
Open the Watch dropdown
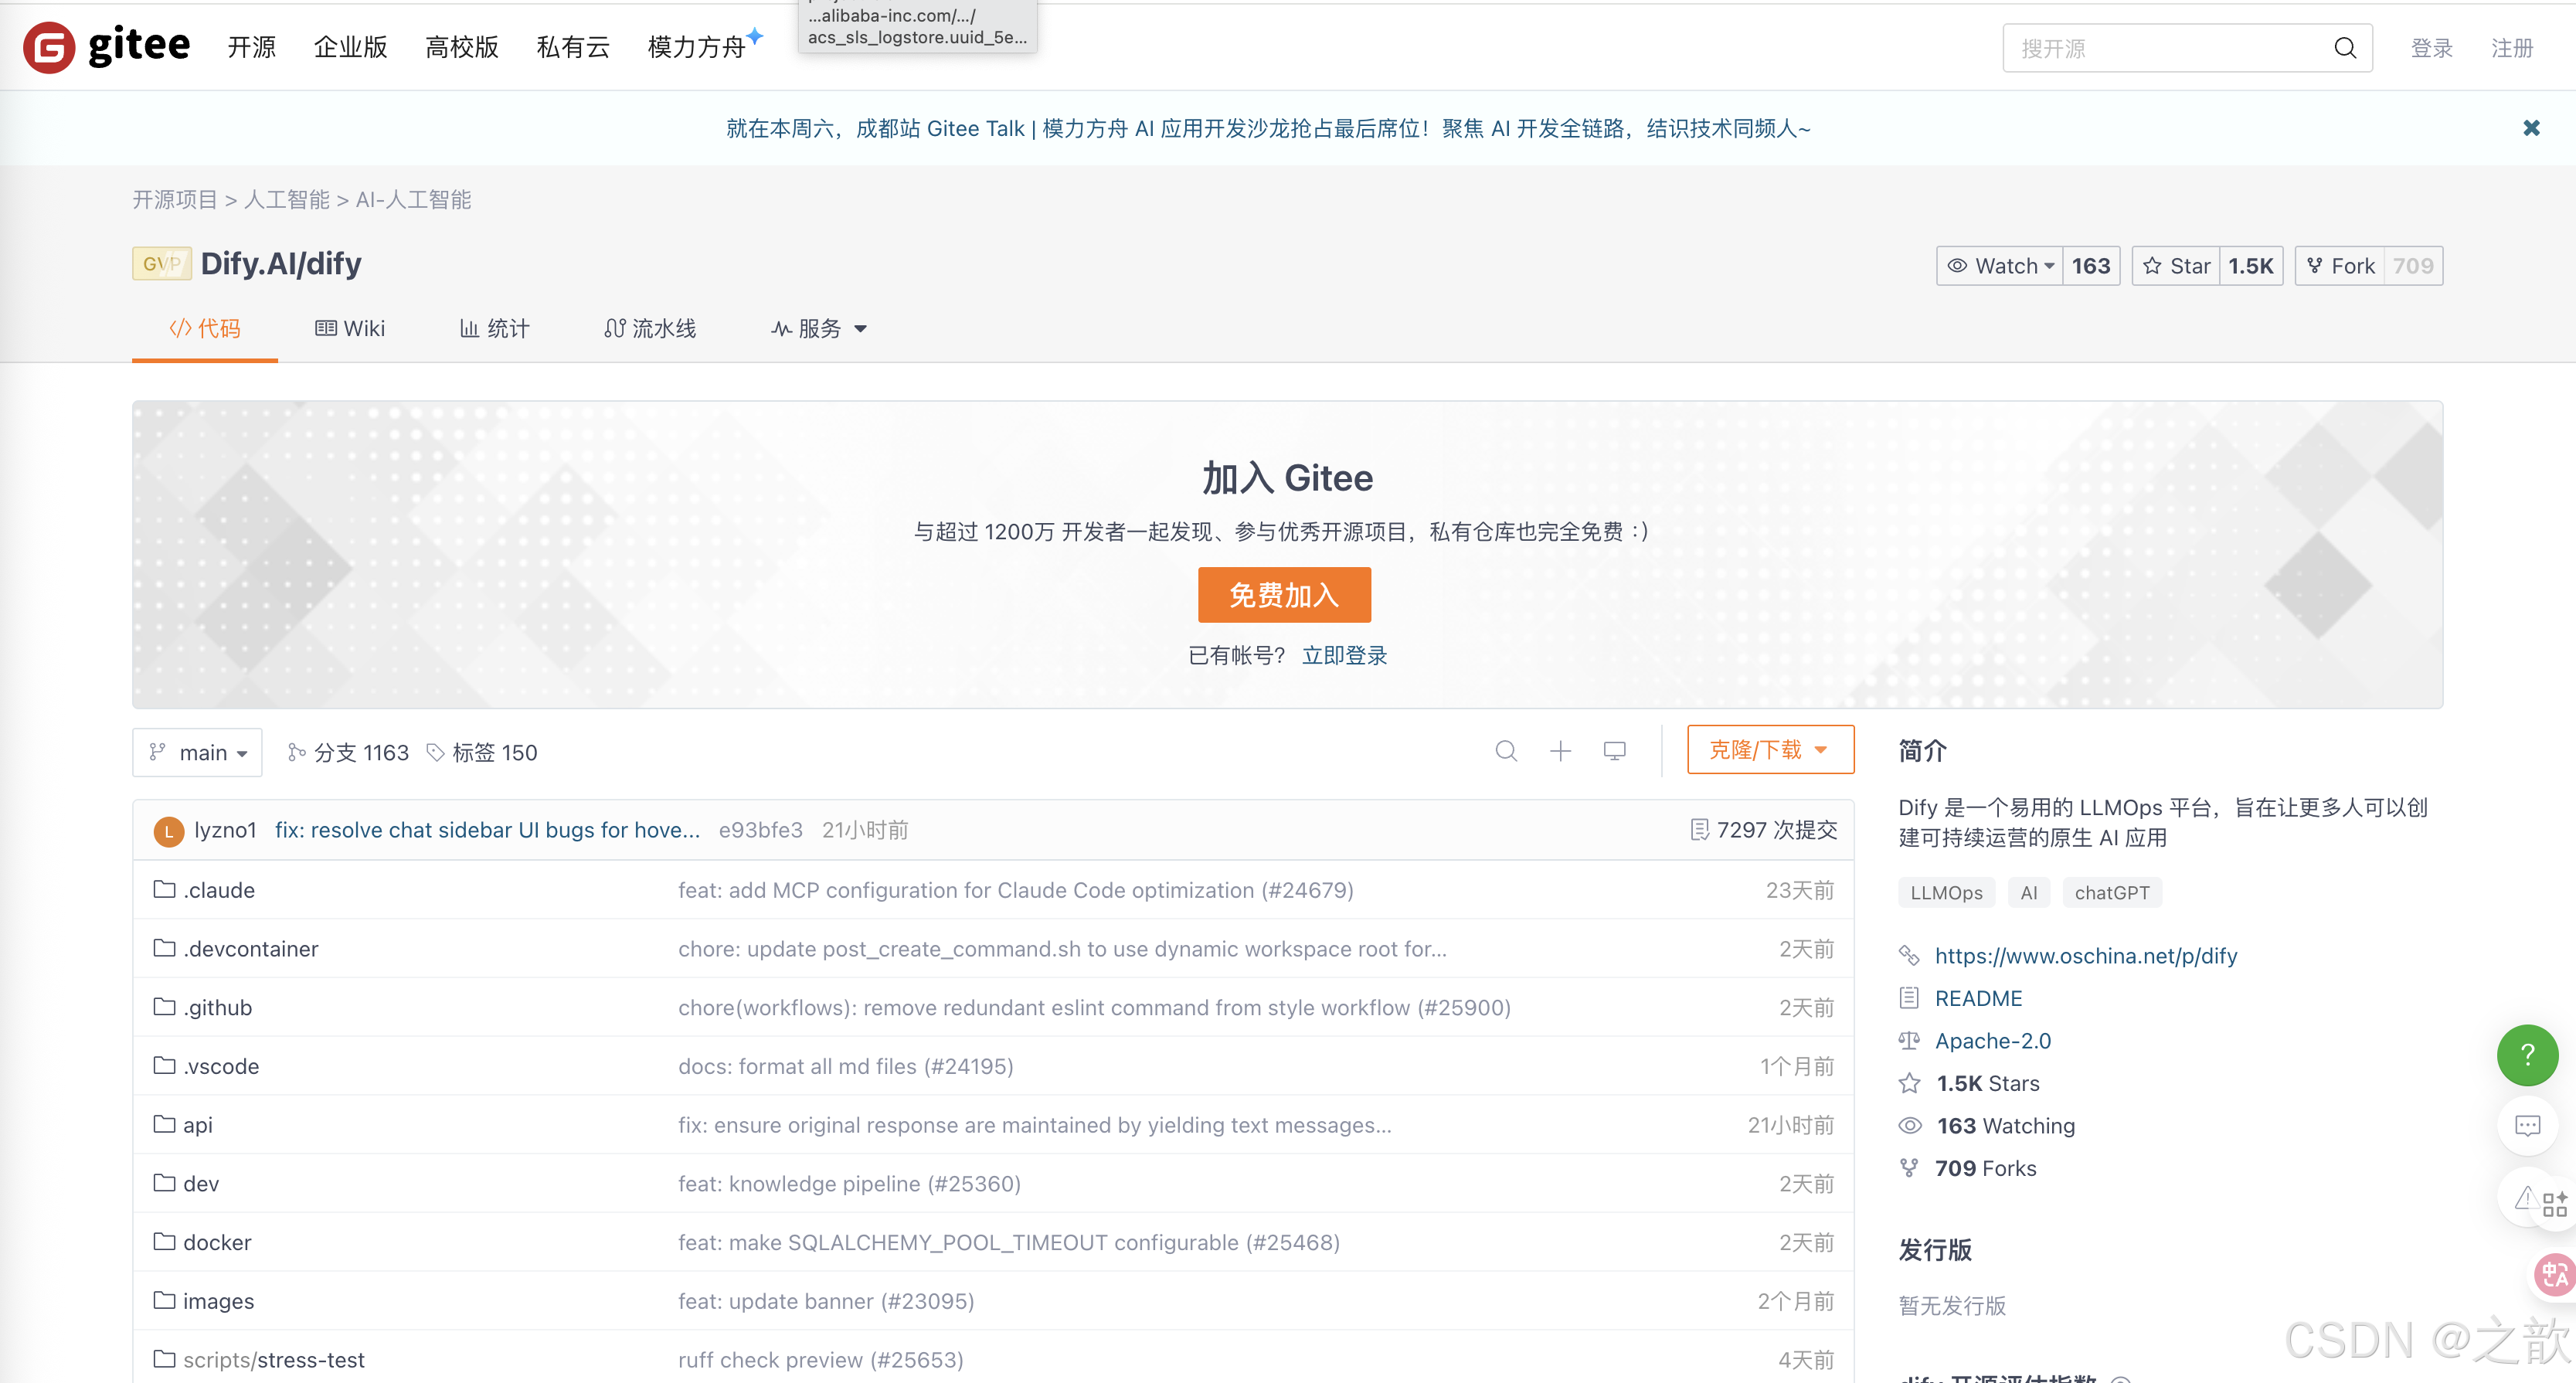tap(2000, 266)
